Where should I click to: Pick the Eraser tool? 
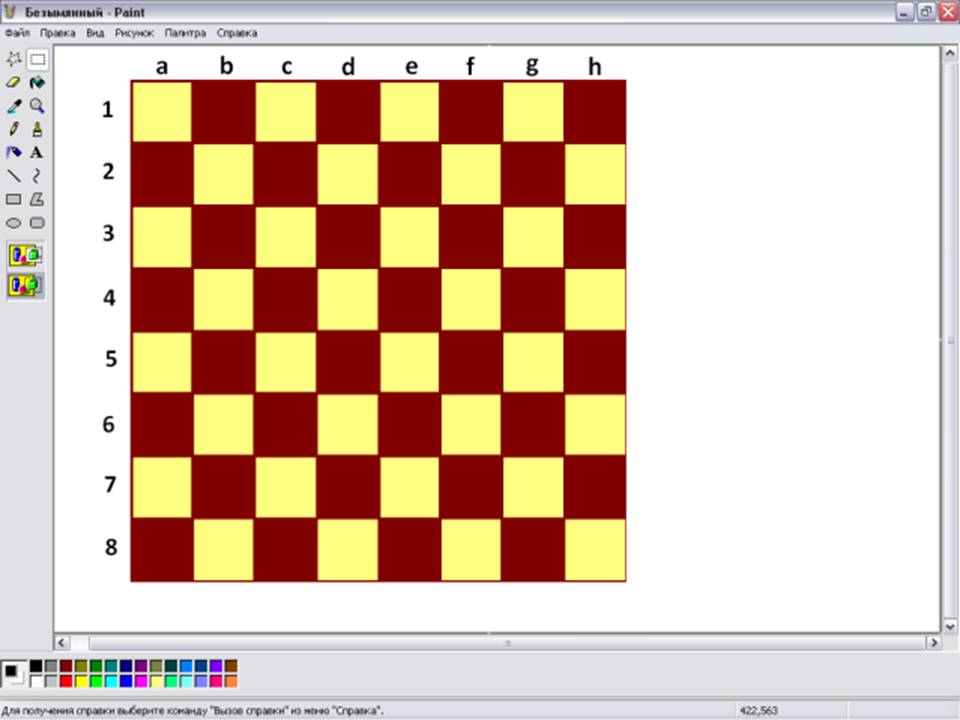[x=14, y=83]
